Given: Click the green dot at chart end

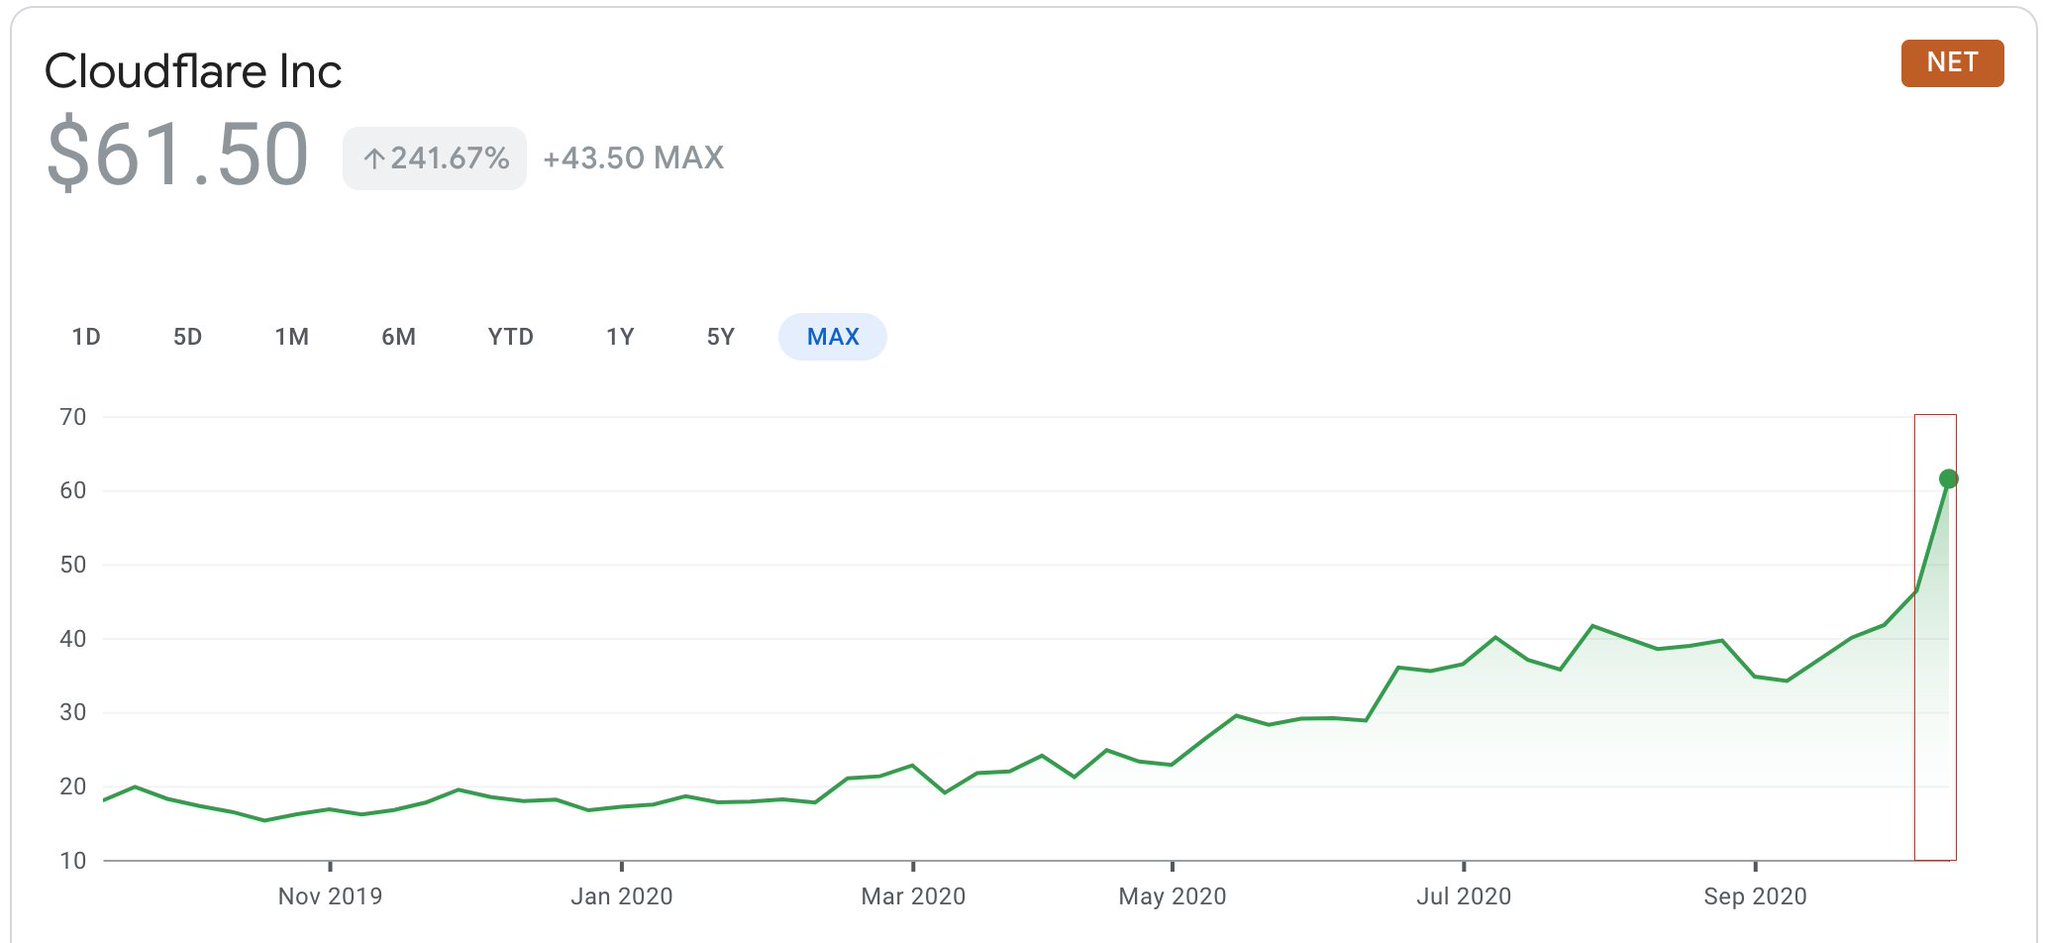Looking at the screenshot, I should click(x=1948, y=479).
